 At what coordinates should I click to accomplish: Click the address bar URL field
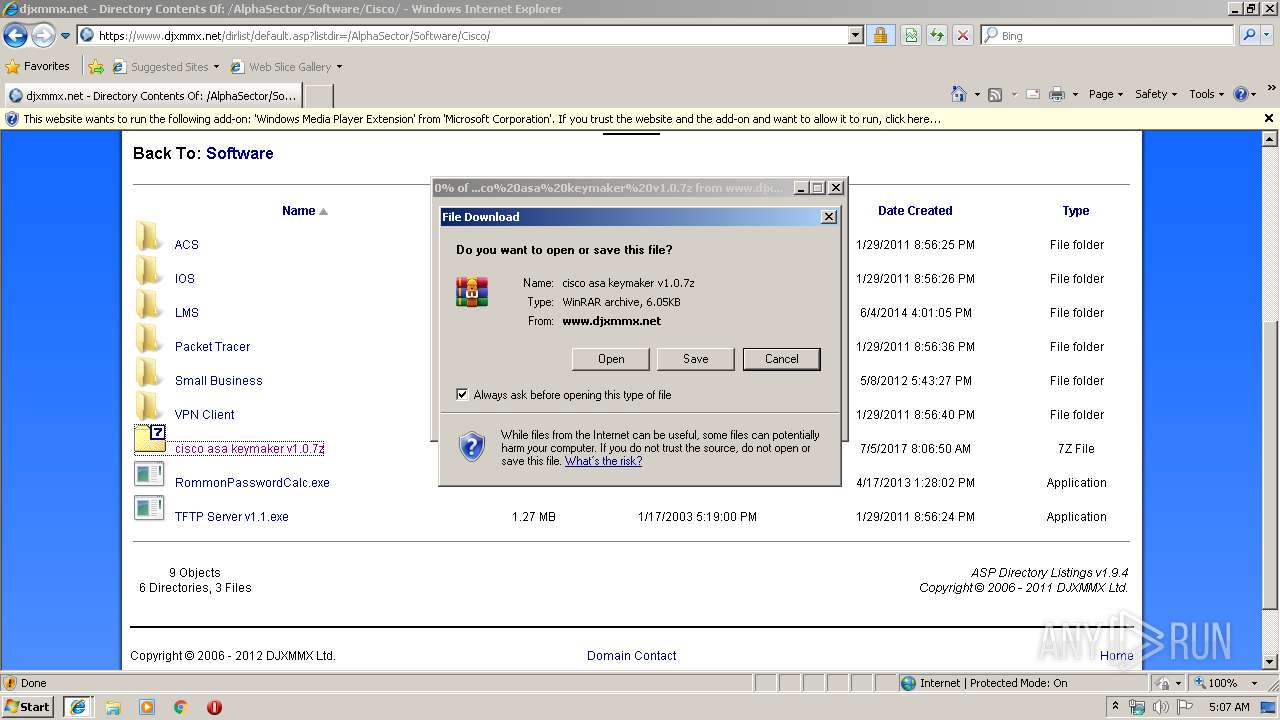(x=462, y=36)
